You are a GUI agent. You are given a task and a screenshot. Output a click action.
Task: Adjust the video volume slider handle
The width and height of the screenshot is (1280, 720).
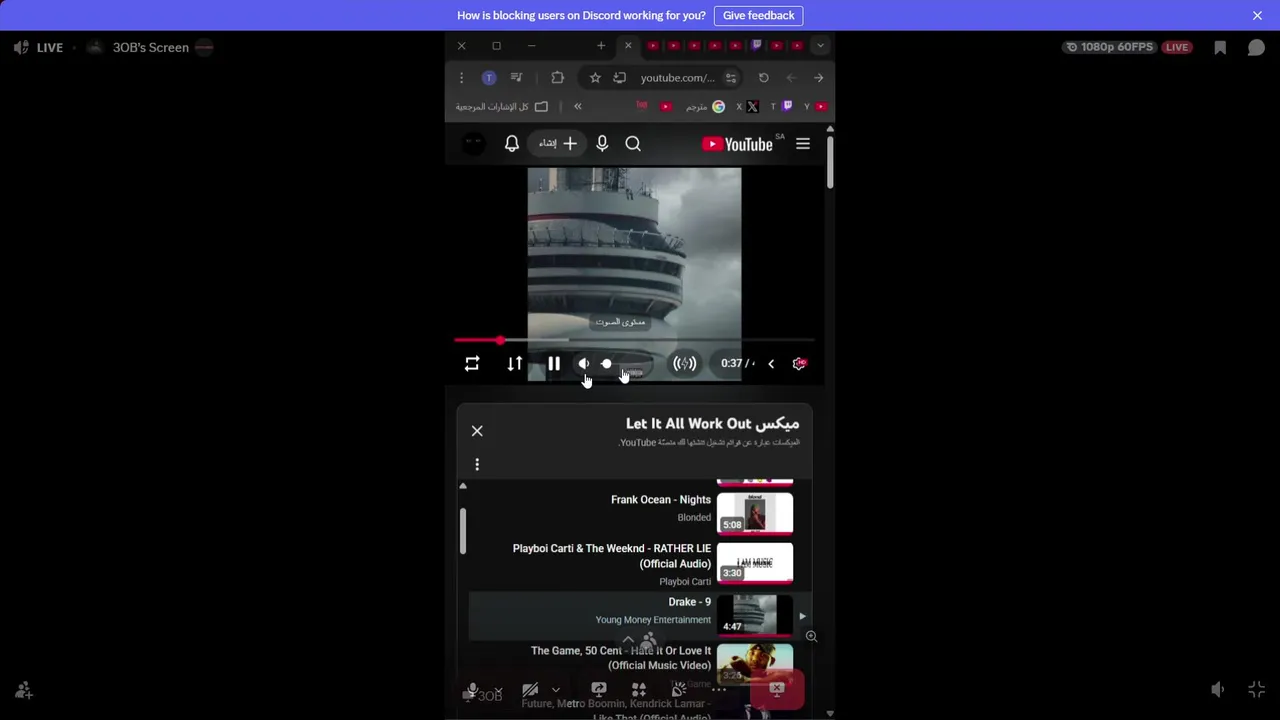point(606,364)
